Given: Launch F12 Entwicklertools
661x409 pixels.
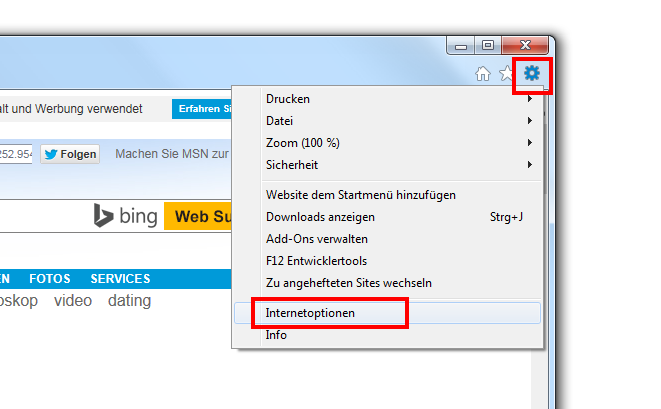Looking at the screenshot, I should (316, 261).
